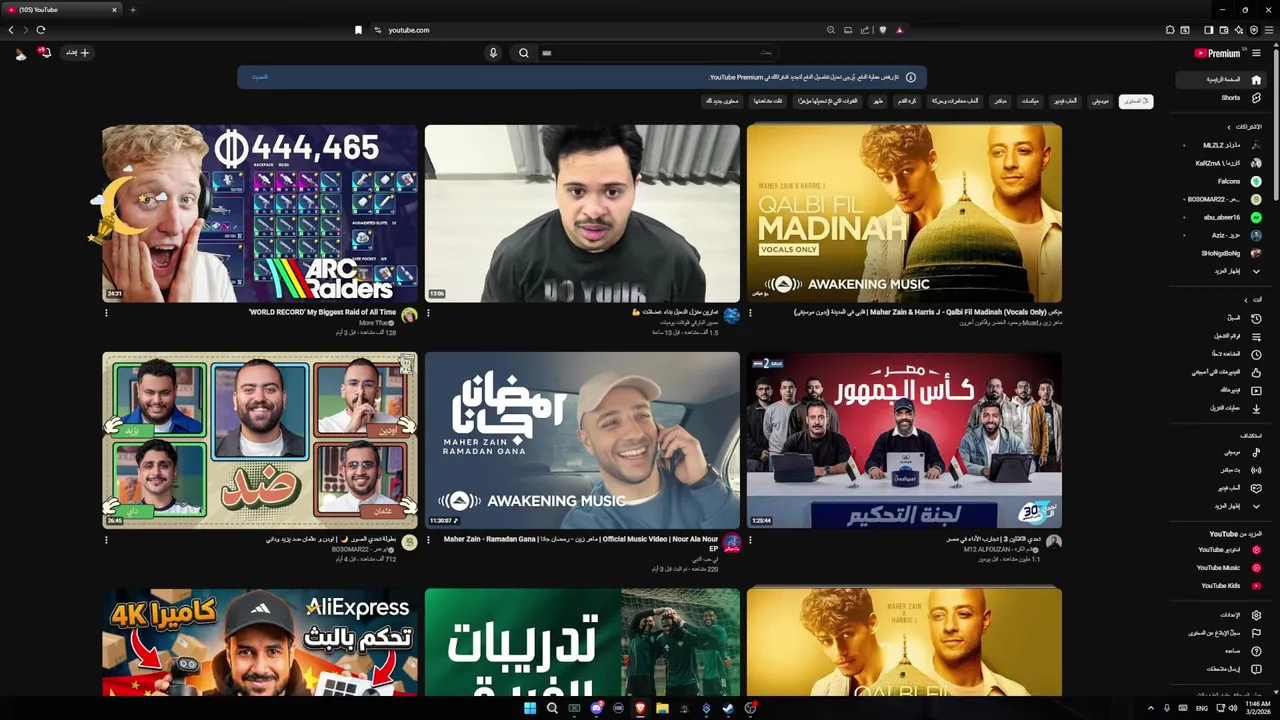1280x720 pixels.
Task: Open the account avatar menu
Action: coord(21,53)
